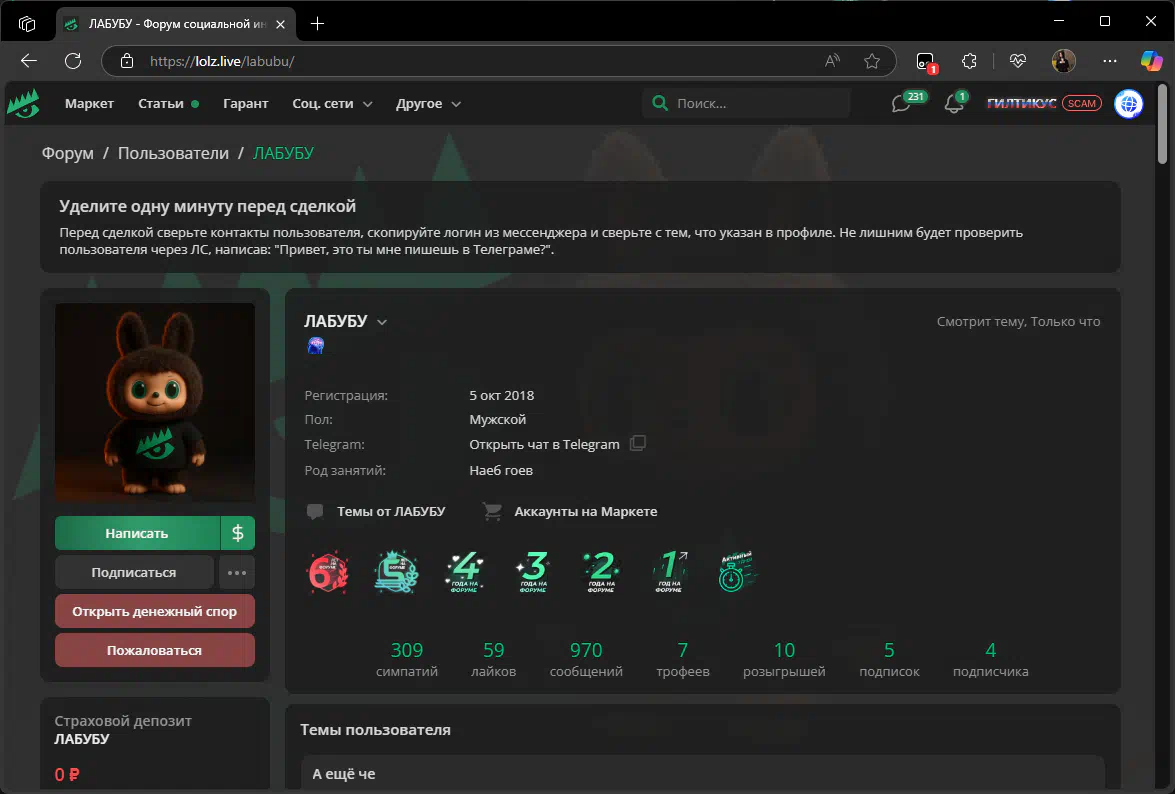Click ЛАБУБУ breadcrumb link
Viewport: 1175px width, 794px height.
[x=283, y=153]
